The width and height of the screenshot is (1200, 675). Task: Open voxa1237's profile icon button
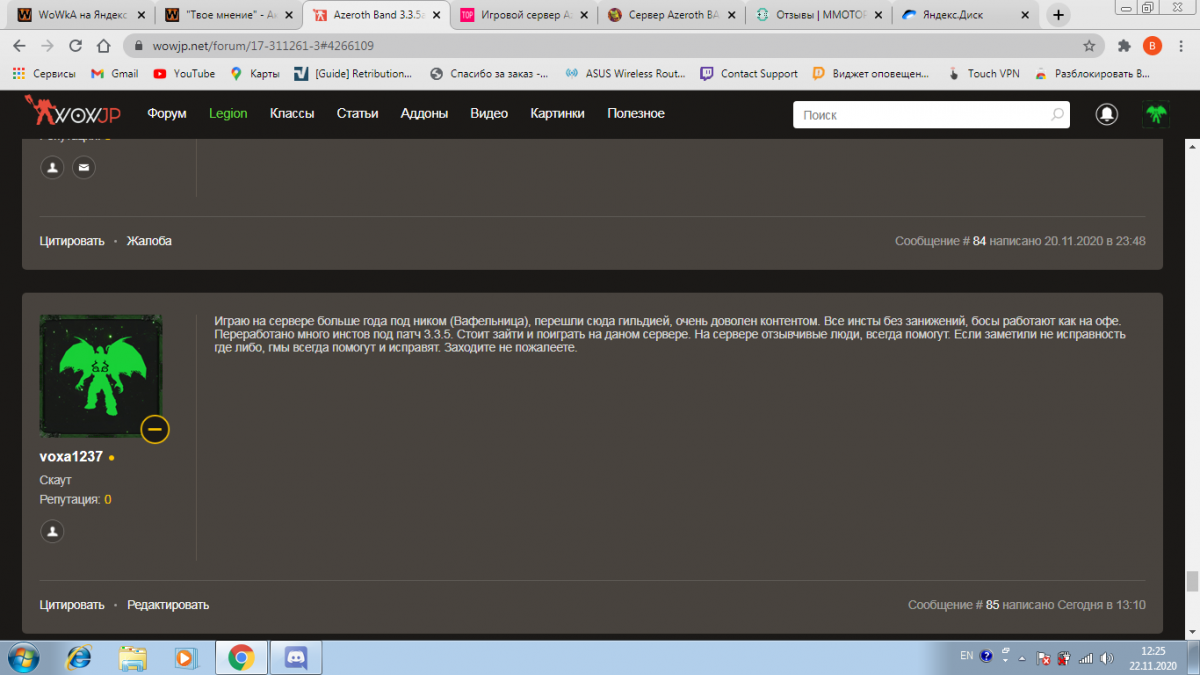click(x=52, y=531)
